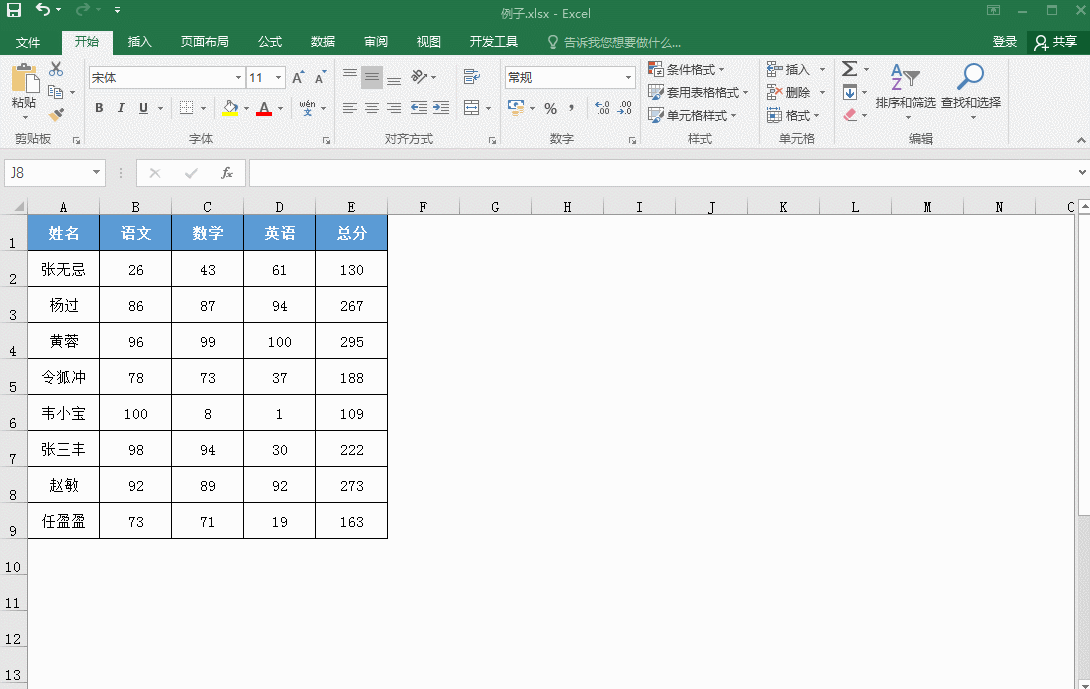1090x689 pixels.
Task: Open the font size 11 dropdown
Action: tap(278, 78)
